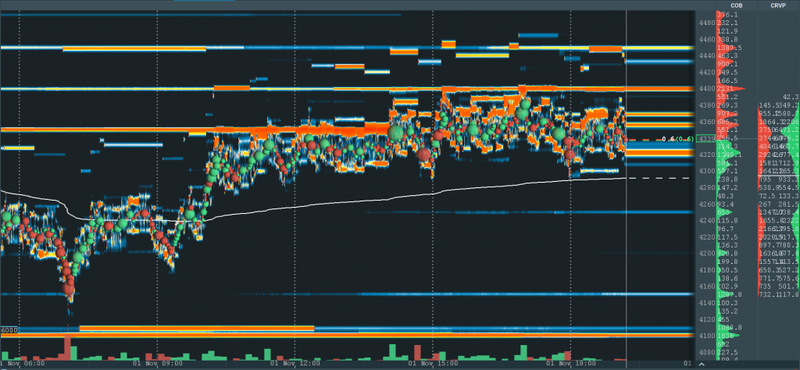
Task: Click the 01 Nov 12:00 time label
Action: [295, 363]
